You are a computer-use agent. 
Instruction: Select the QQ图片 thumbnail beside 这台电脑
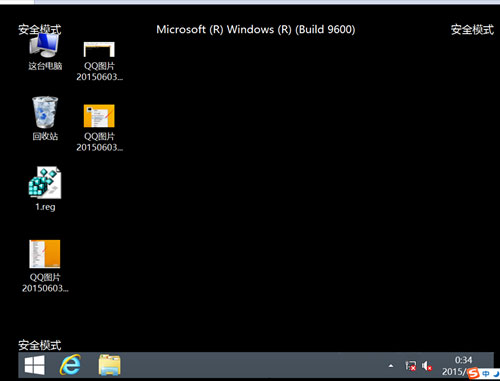pos(99,50)
